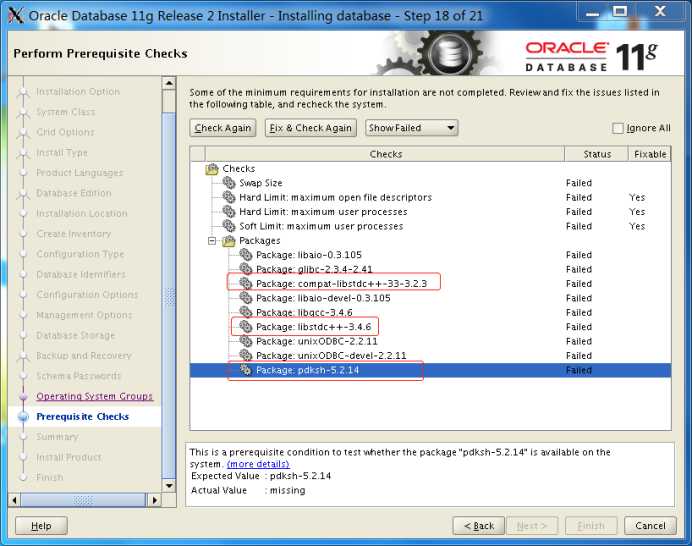Select the Finish step in sidebar
Screen dimensions: 693x546
(50, 477)
